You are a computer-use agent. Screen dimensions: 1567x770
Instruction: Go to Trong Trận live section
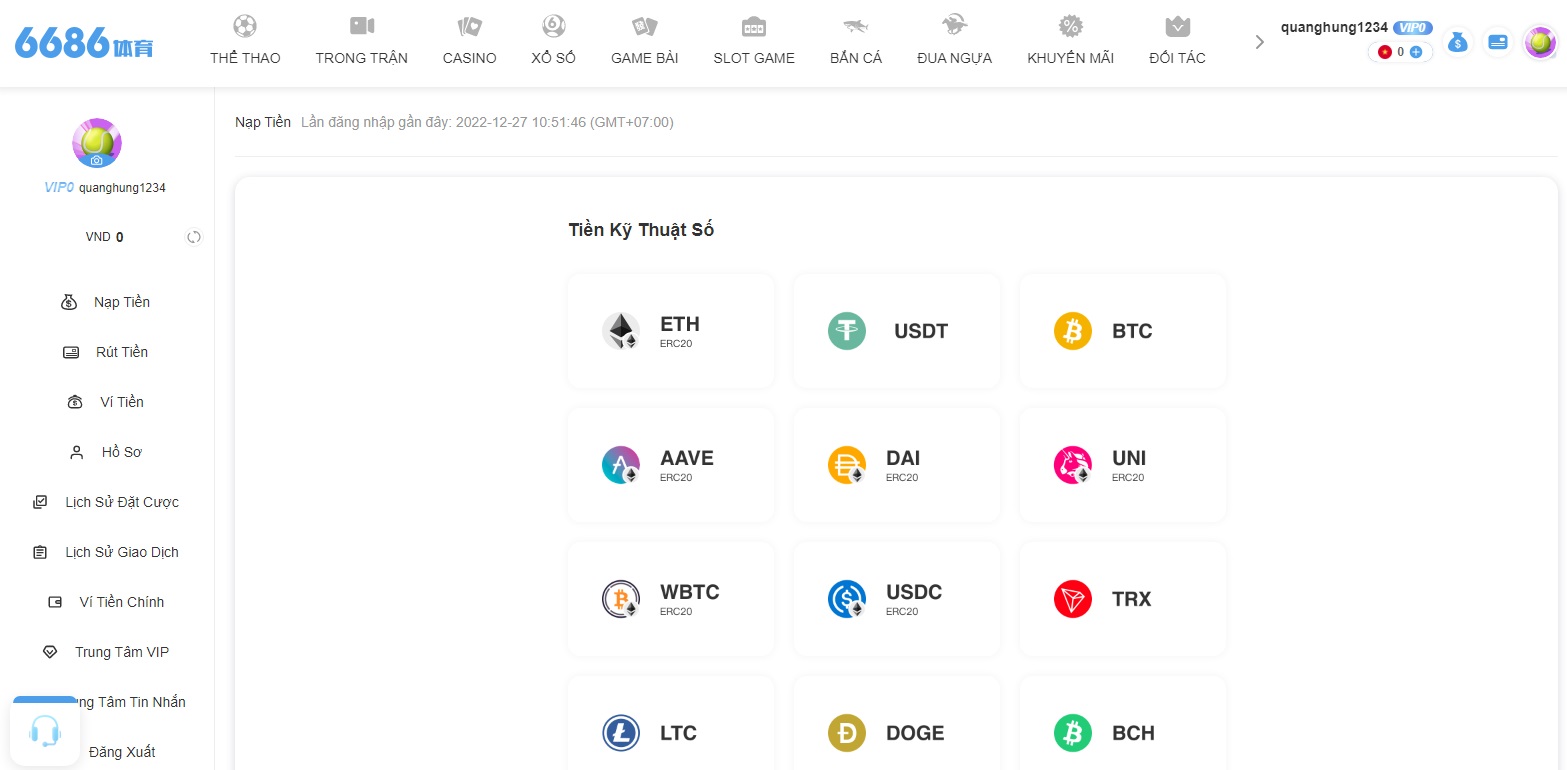tap(361, 40)
